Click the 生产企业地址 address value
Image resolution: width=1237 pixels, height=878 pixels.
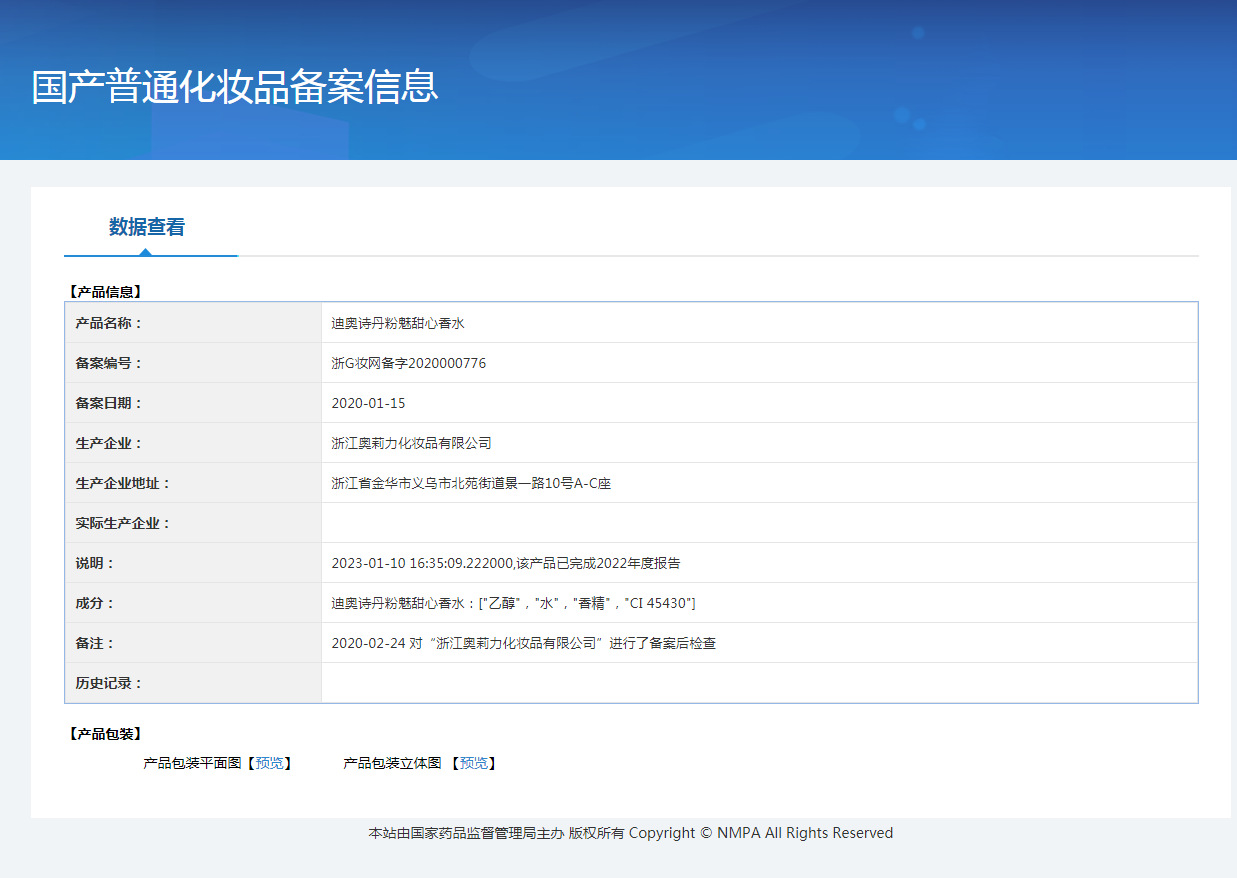tap(471, 483)
